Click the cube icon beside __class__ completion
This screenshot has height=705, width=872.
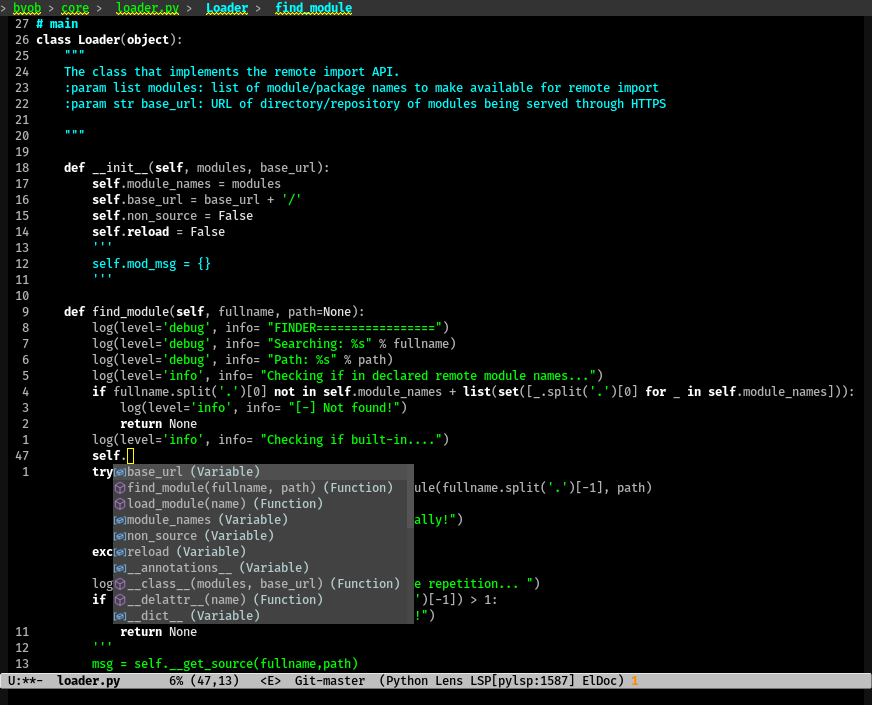(x=120, y=584)
